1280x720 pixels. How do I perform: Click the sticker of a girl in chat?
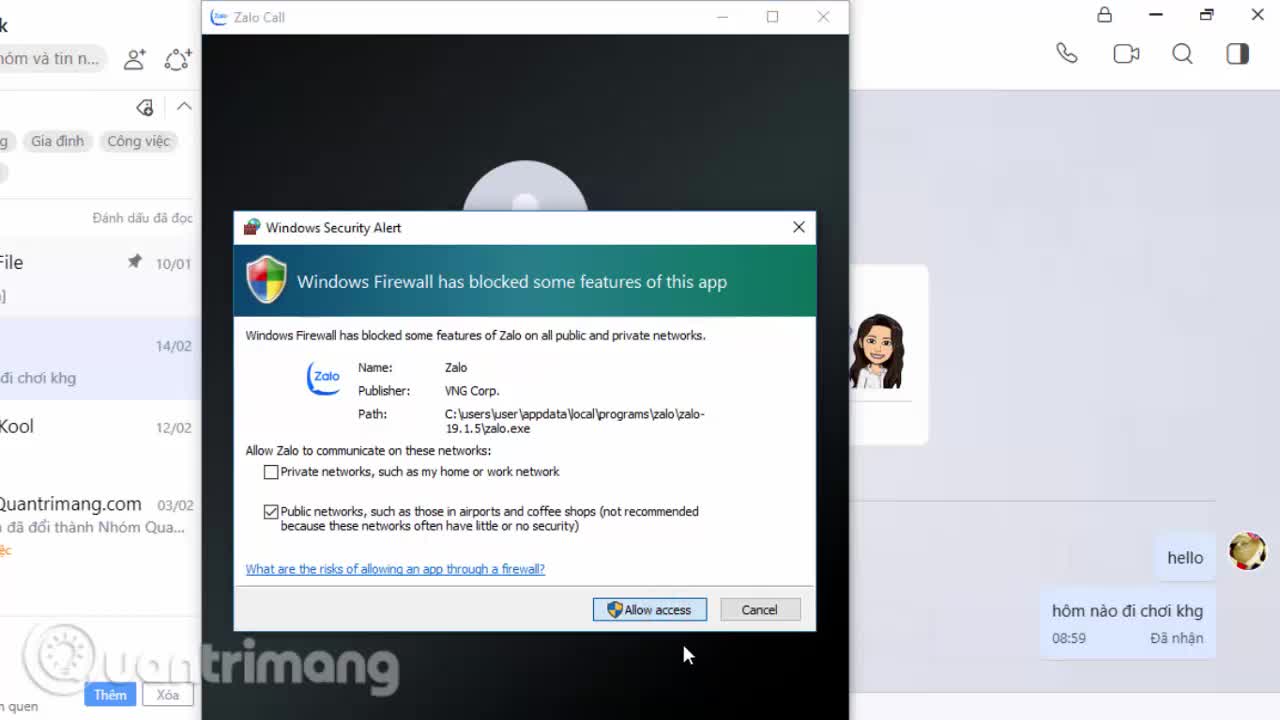point(876,351)
